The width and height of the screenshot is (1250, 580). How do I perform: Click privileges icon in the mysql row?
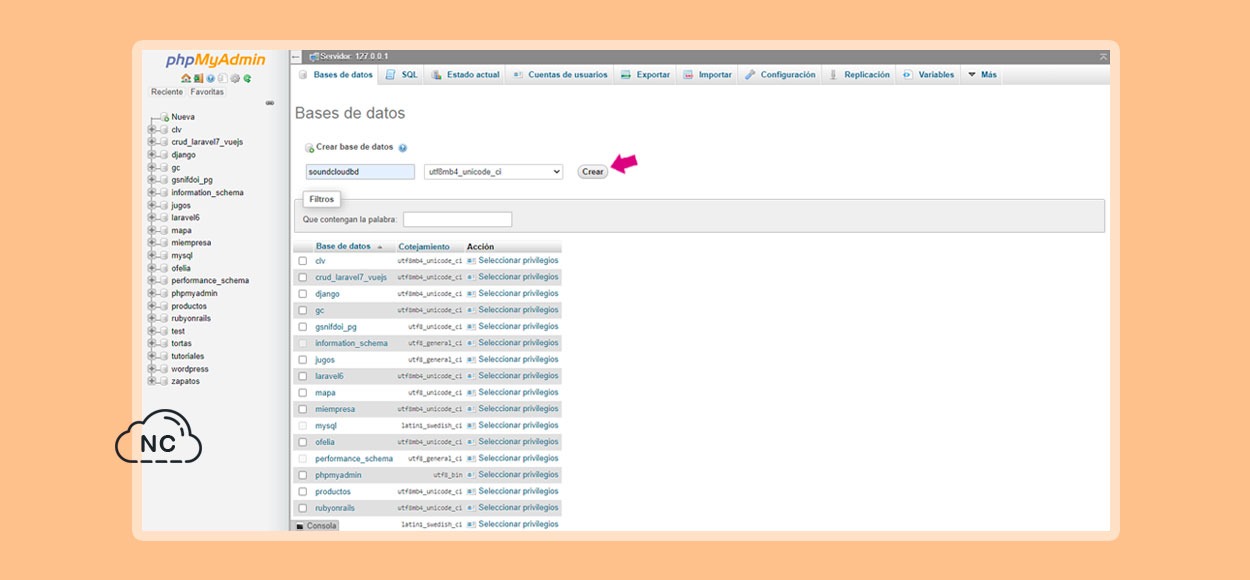(x=471, y=426)
